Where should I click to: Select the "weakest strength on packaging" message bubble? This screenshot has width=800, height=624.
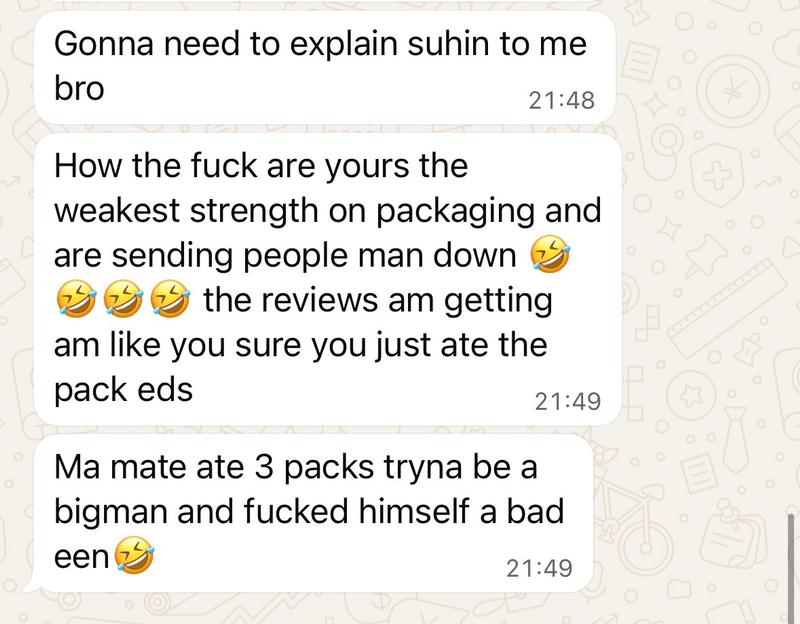coord(328,279)
